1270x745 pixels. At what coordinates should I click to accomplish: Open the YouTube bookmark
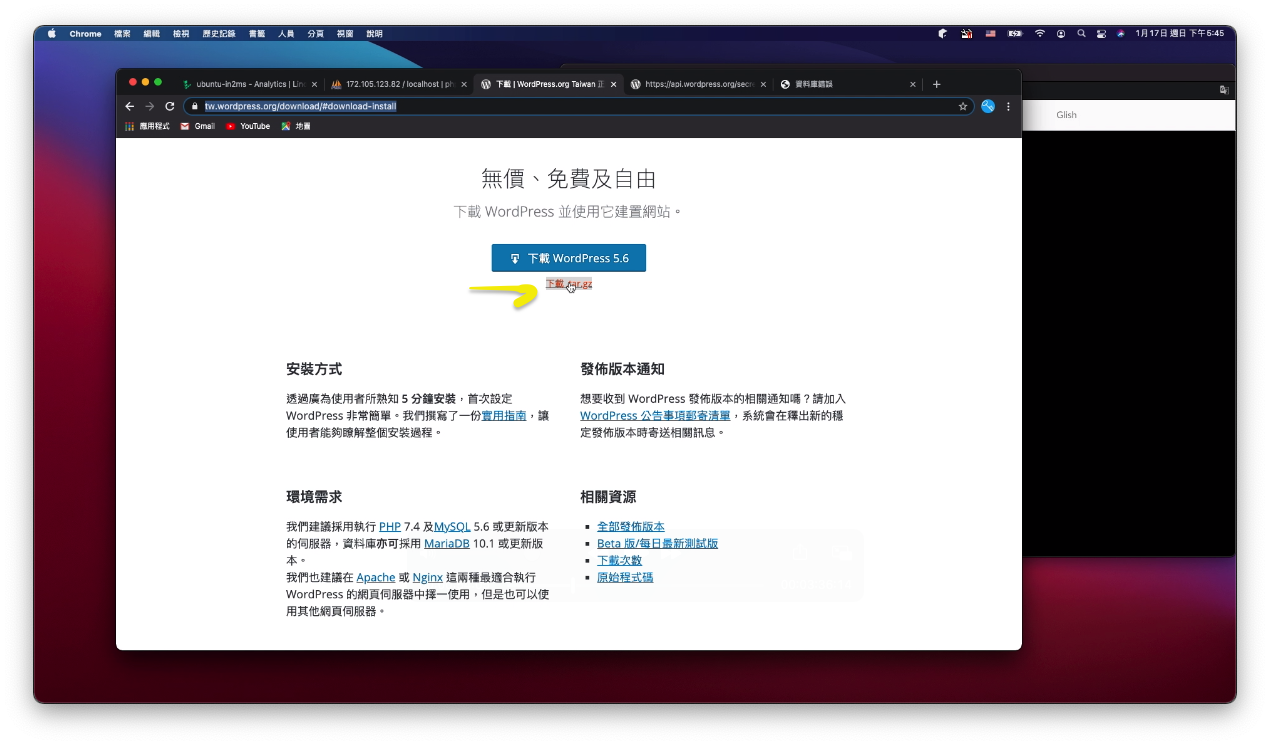click(x=248, y=126)
